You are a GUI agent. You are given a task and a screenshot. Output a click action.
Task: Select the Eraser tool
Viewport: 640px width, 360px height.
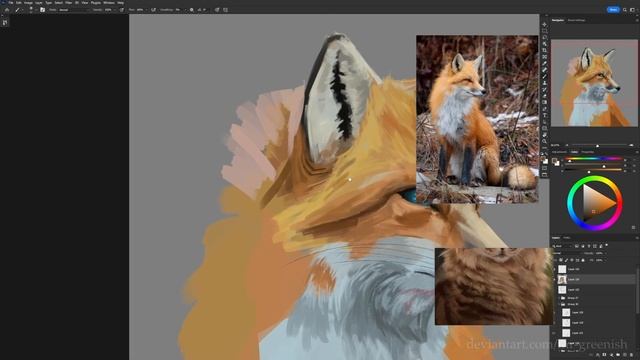coord(544,96)
